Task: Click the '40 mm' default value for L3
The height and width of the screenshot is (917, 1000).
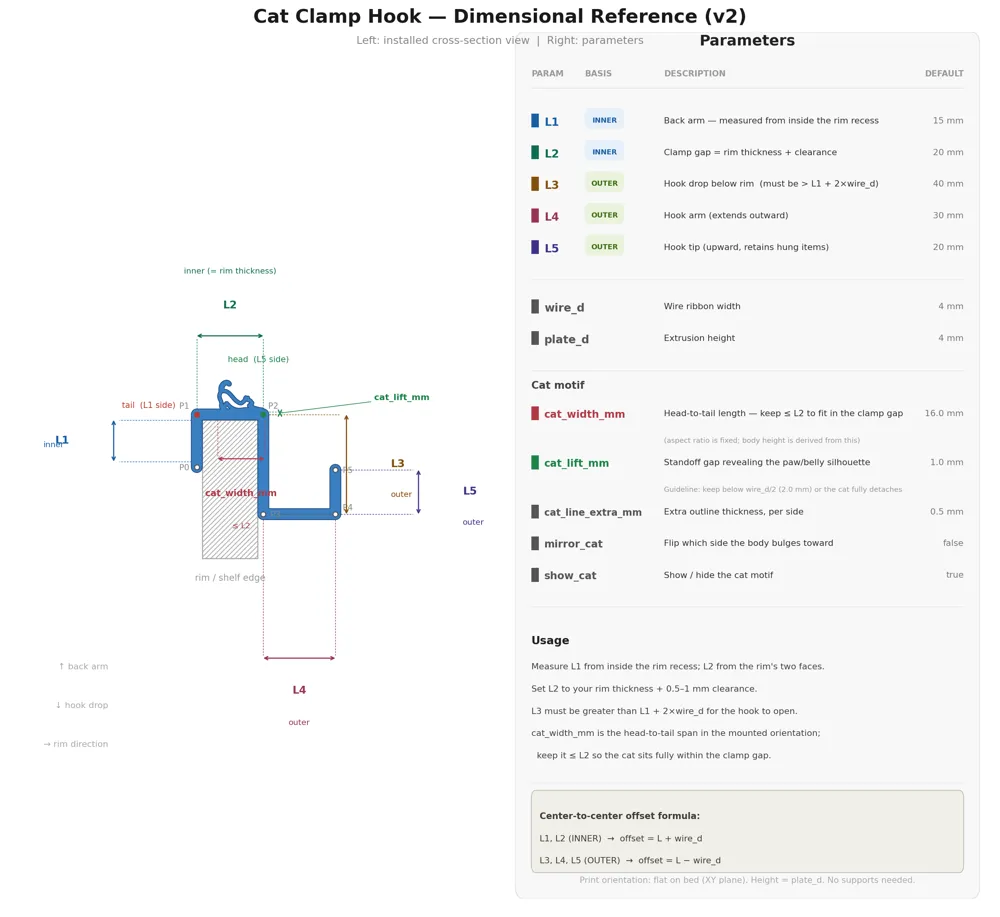Action: (948, 184)
